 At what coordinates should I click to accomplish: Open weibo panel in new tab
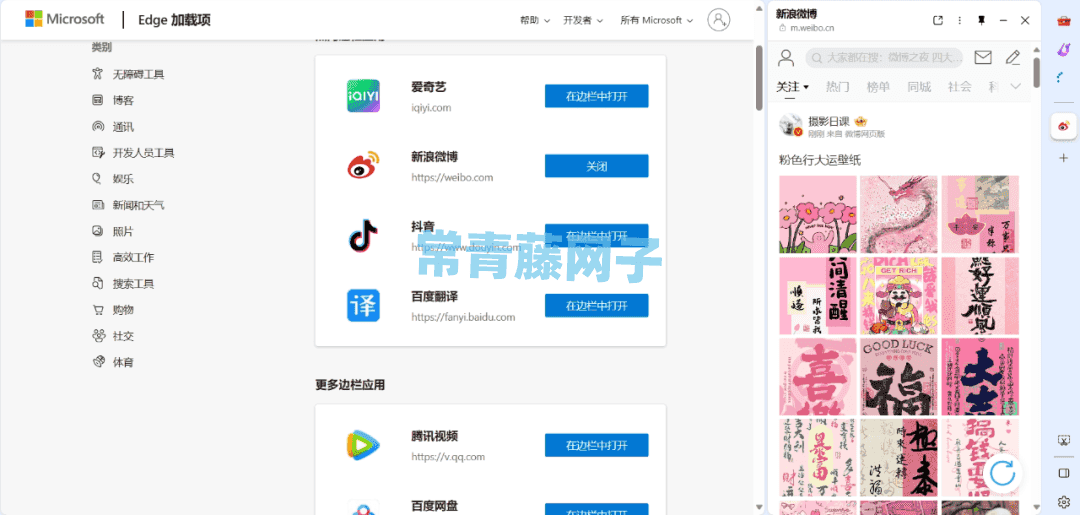937,21
